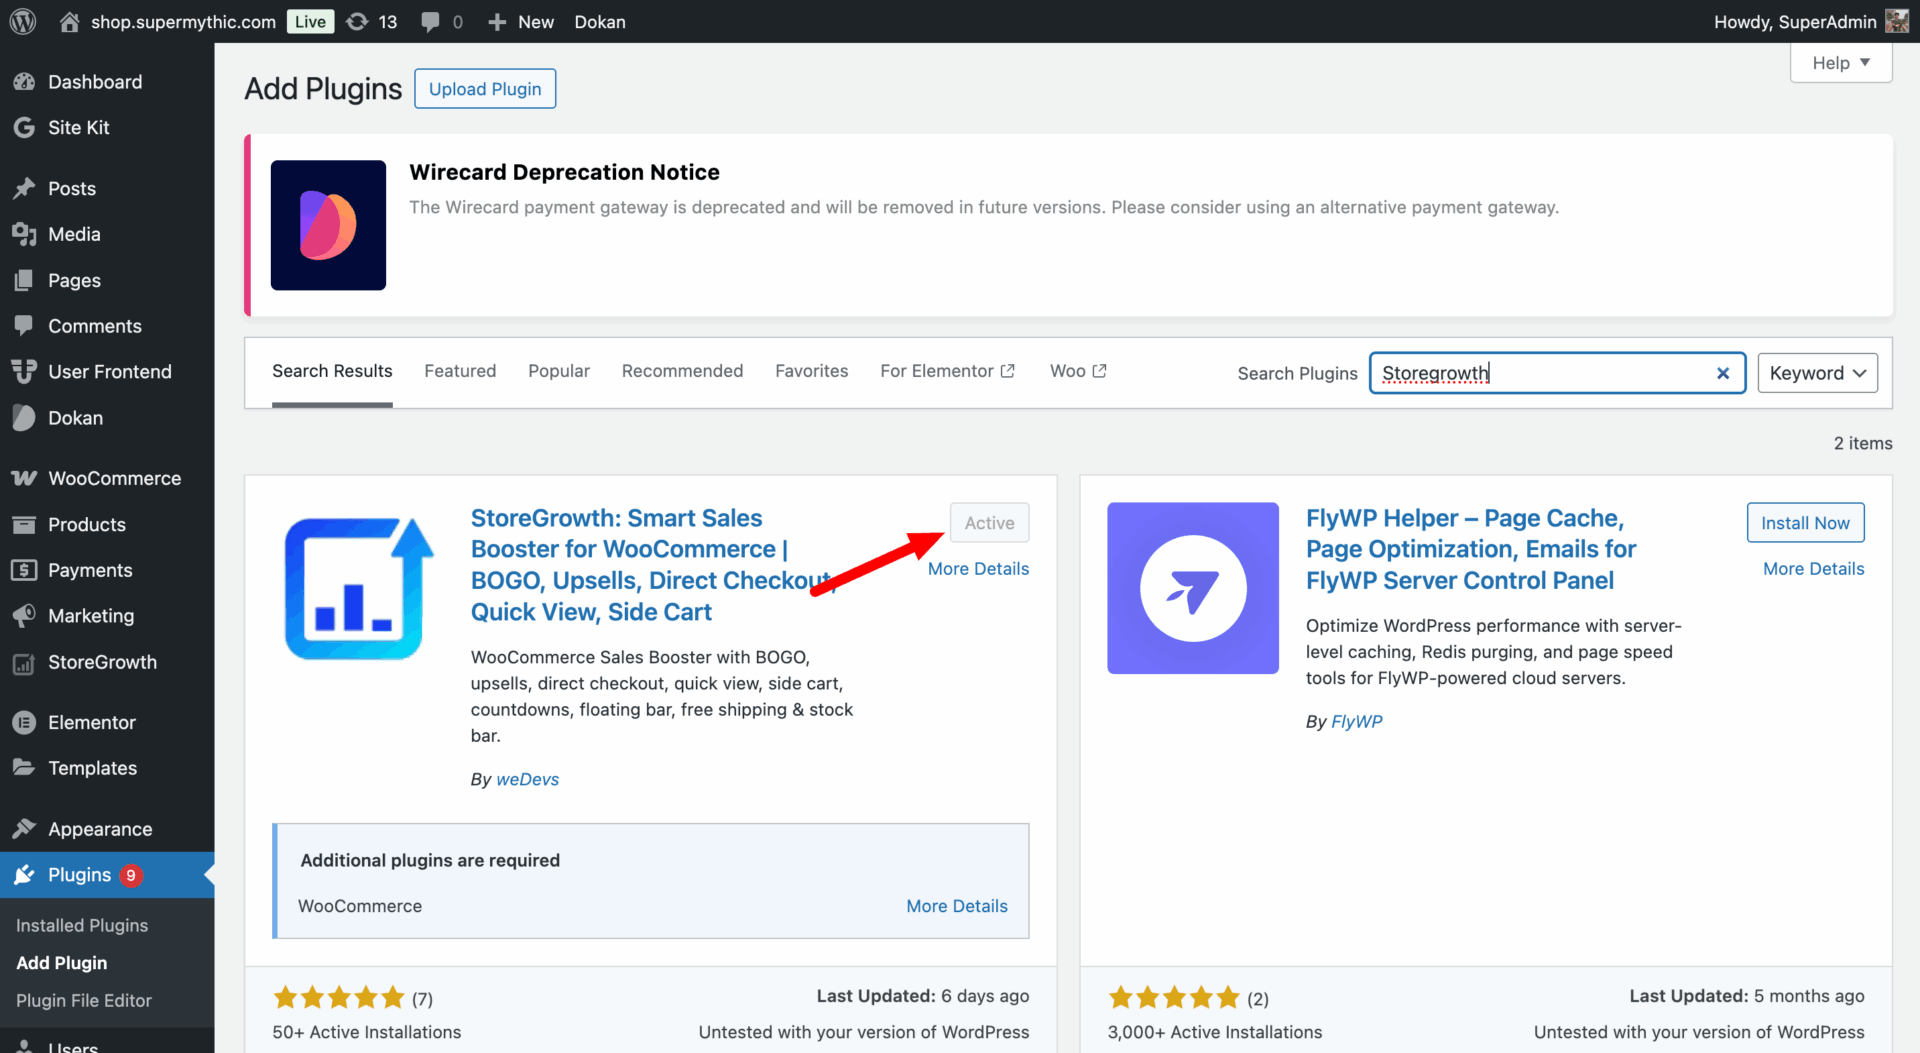
Task: Click the Dashboard gauge icon in sidebar
Action: click(x=24, y=82)
